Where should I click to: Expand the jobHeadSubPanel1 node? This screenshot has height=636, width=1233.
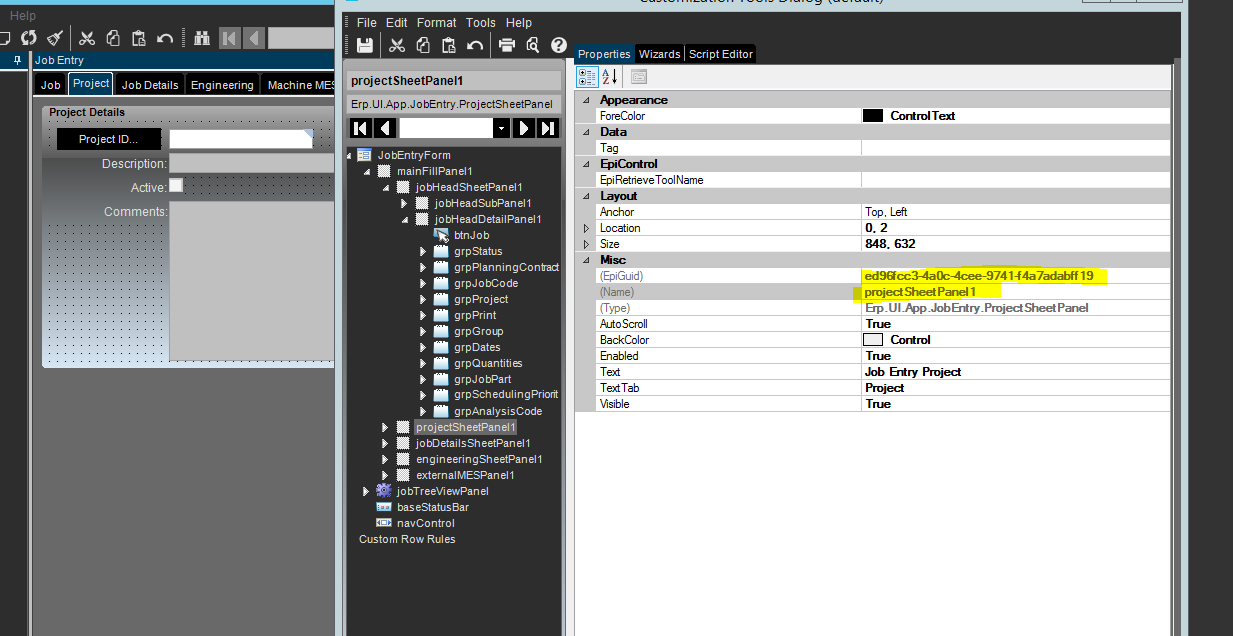tap(404, 204)
